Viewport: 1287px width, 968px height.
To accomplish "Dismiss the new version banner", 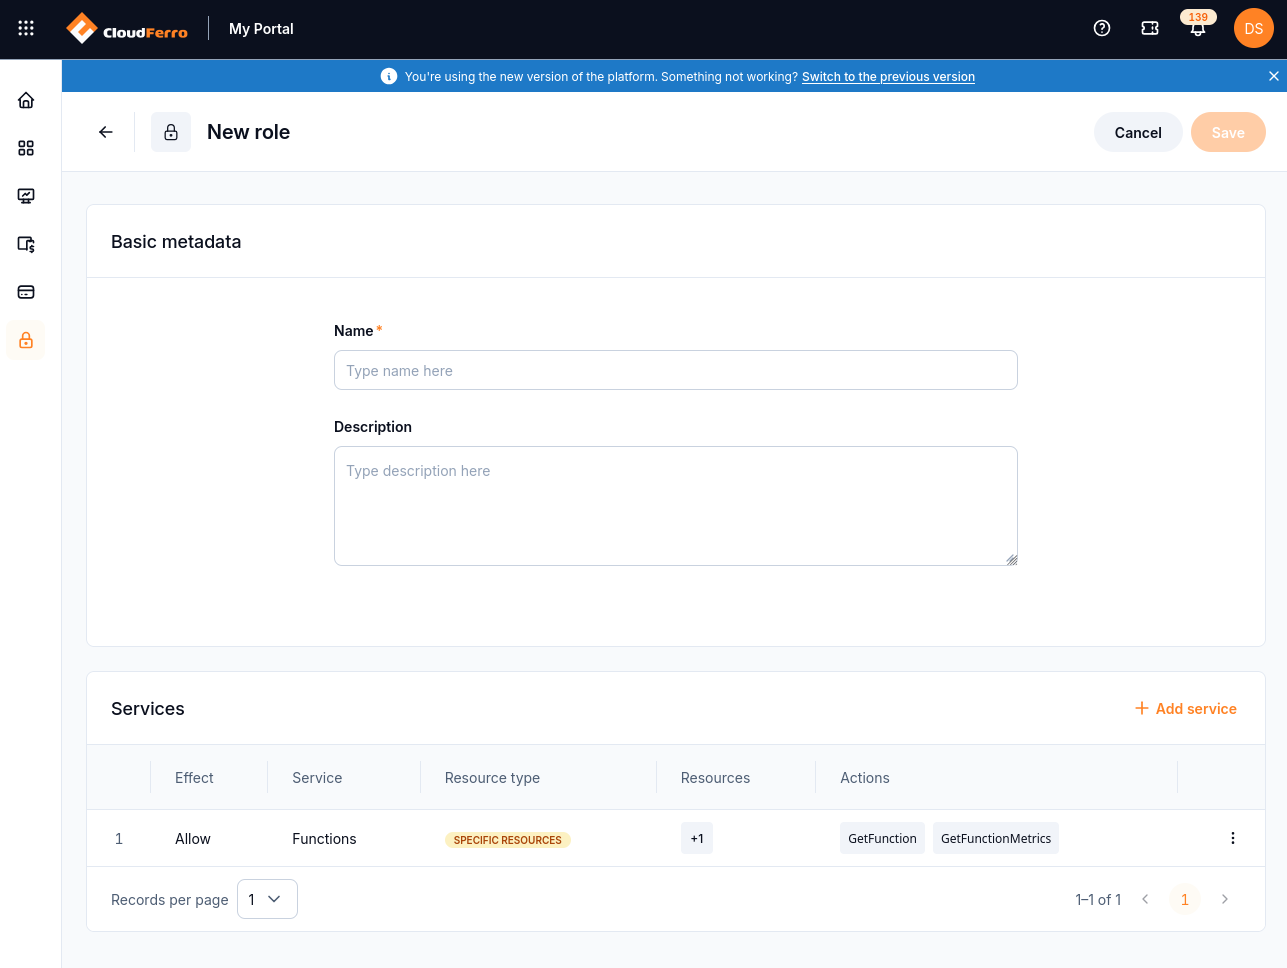I will point(1273,76).
